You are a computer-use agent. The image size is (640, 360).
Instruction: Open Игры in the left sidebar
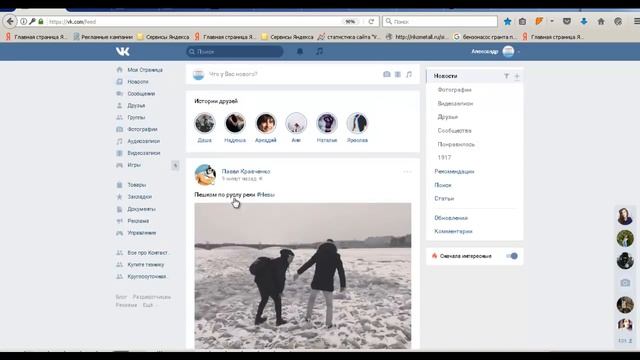(x=134, y=165)
